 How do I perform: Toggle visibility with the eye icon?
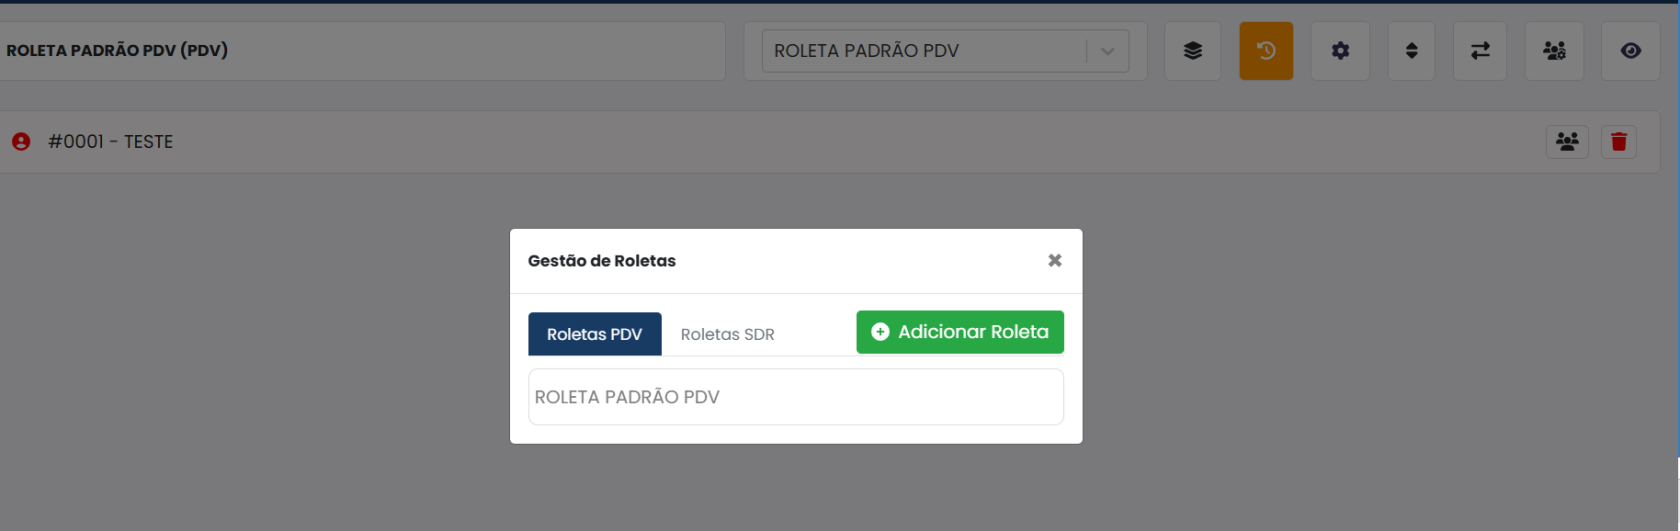(x=1631, y=51)
